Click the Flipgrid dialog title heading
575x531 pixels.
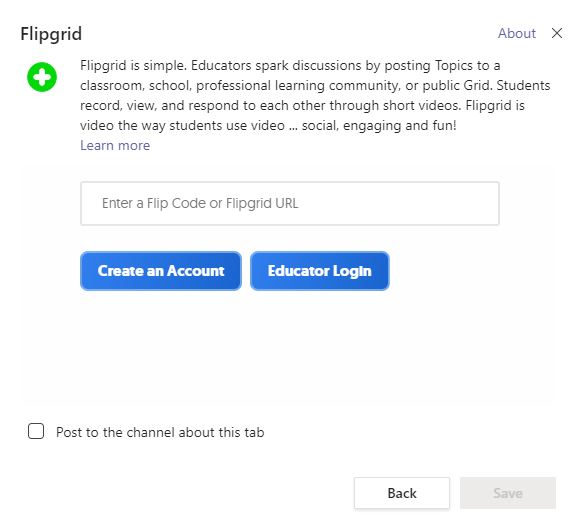click(x=51, y=34)
